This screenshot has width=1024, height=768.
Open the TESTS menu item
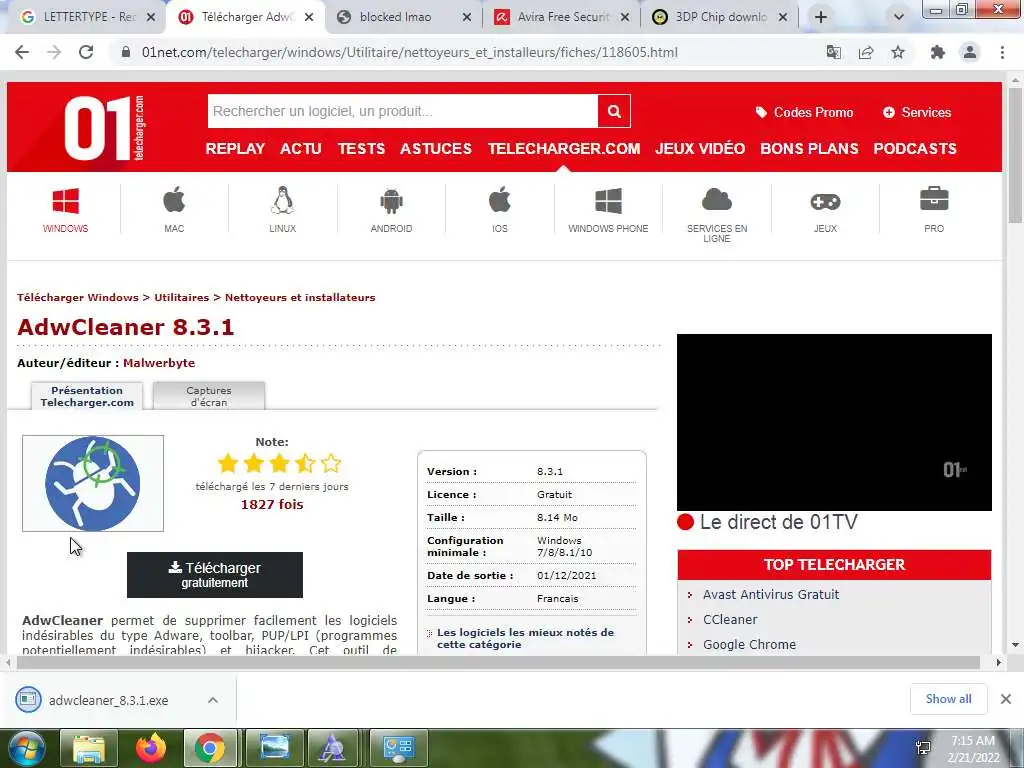click(x=361, y=148)
